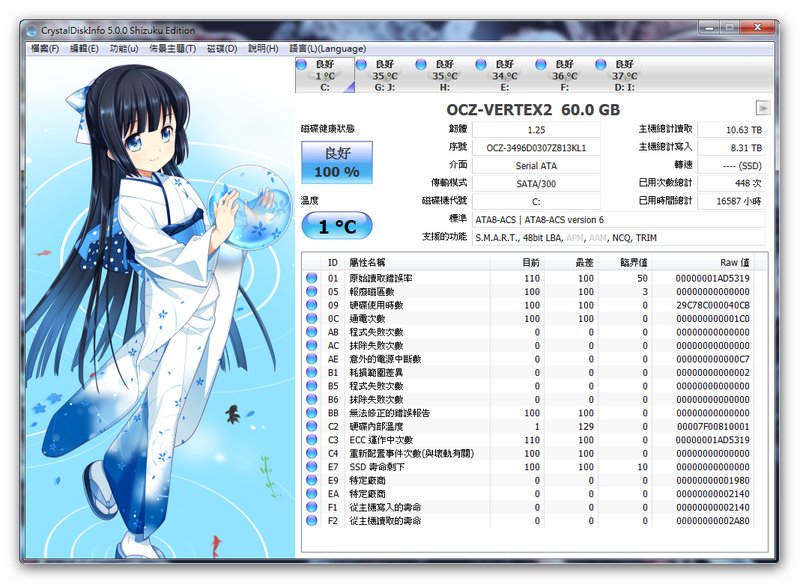The width and height of the screenshot is (800, 584).
Task: Switch to the D: I: disk tab
Action: click(x=624, y=75)
